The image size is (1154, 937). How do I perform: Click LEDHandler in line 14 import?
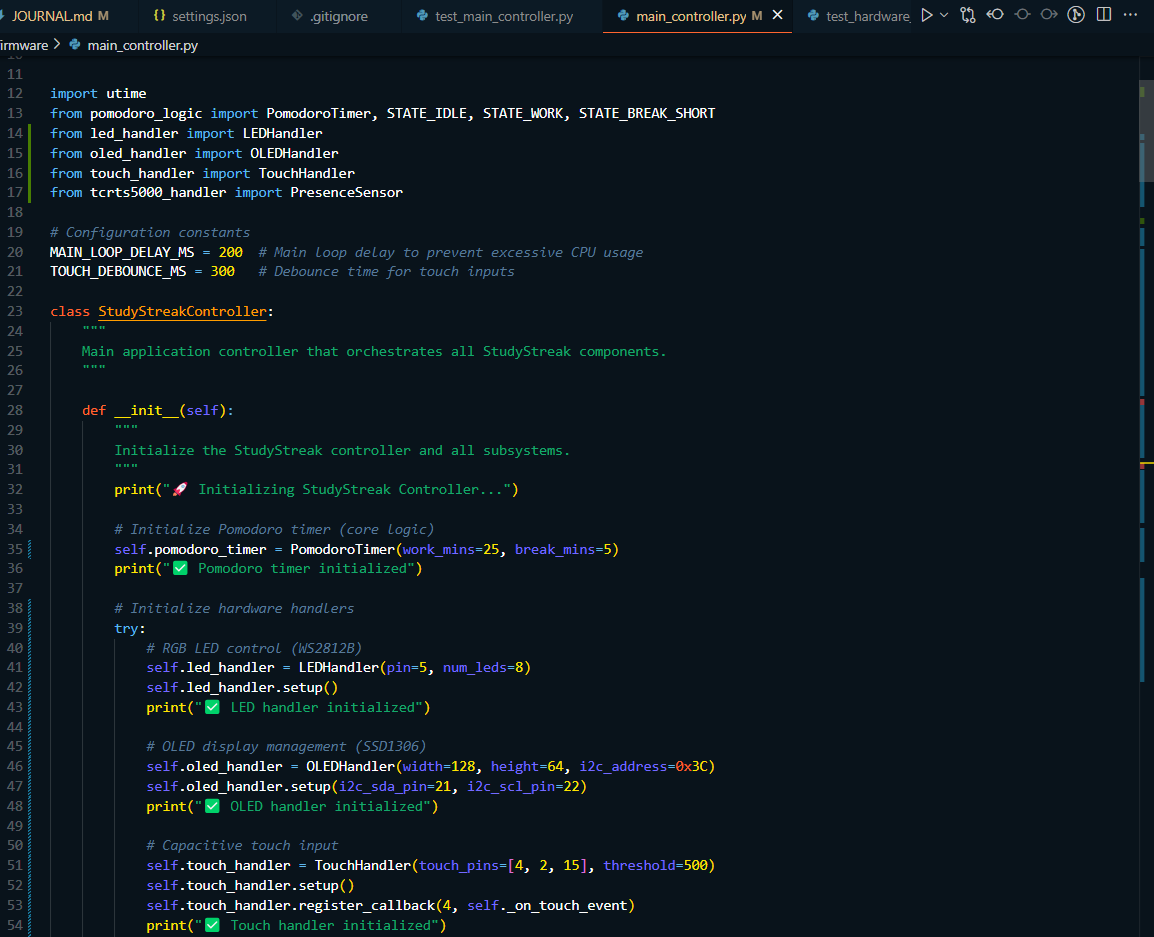click(x=283, y=133)
